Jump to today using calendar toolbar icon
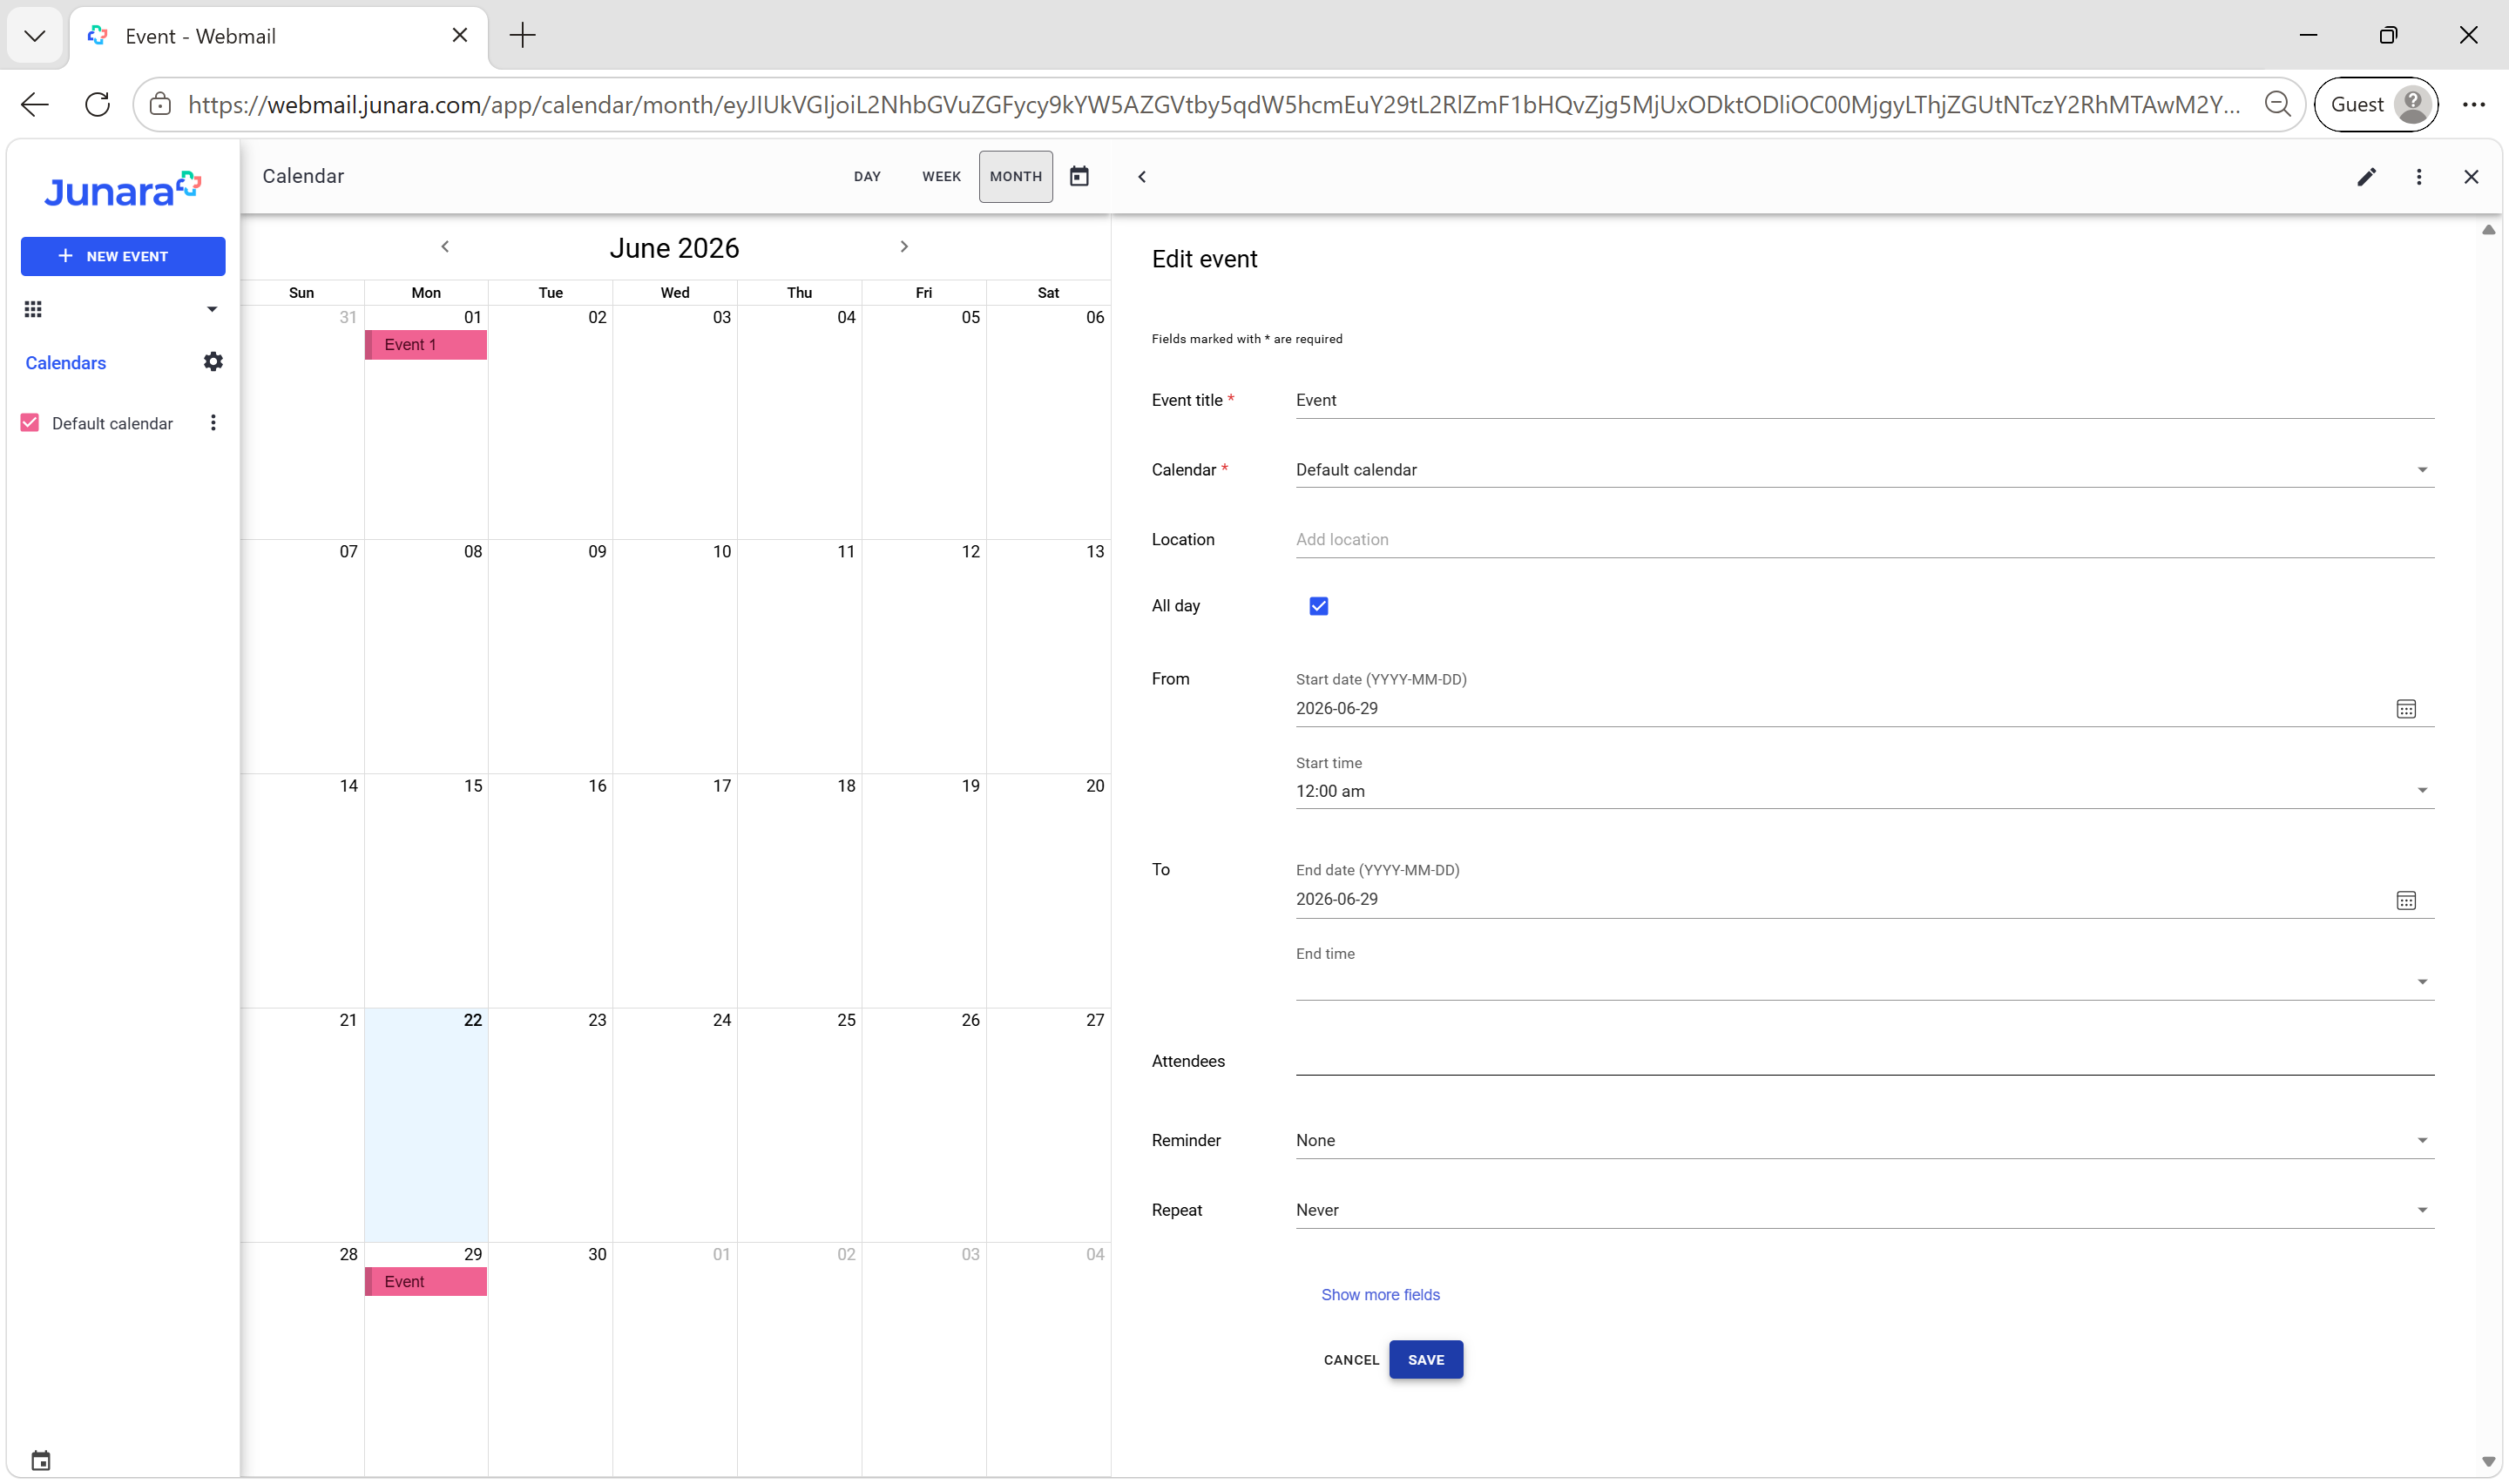The image size is (2509, 1484). (1079, 176)
